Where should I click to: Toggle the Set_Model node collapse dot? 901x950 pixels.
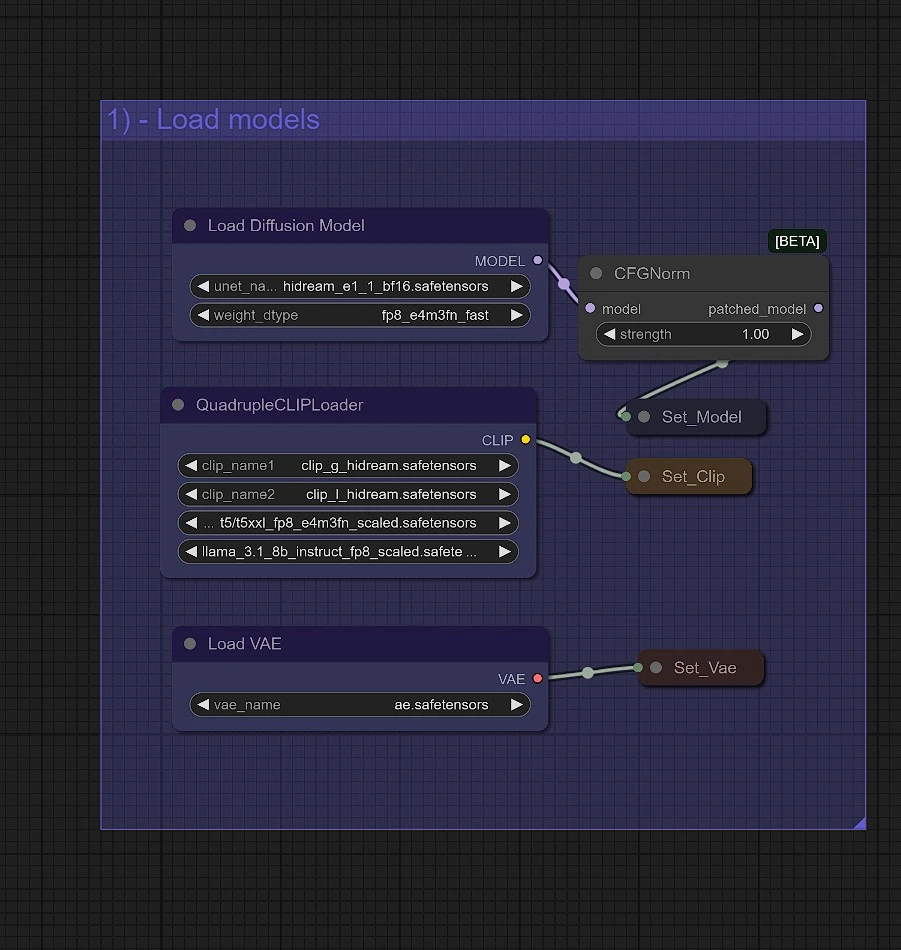coord(644,417)
